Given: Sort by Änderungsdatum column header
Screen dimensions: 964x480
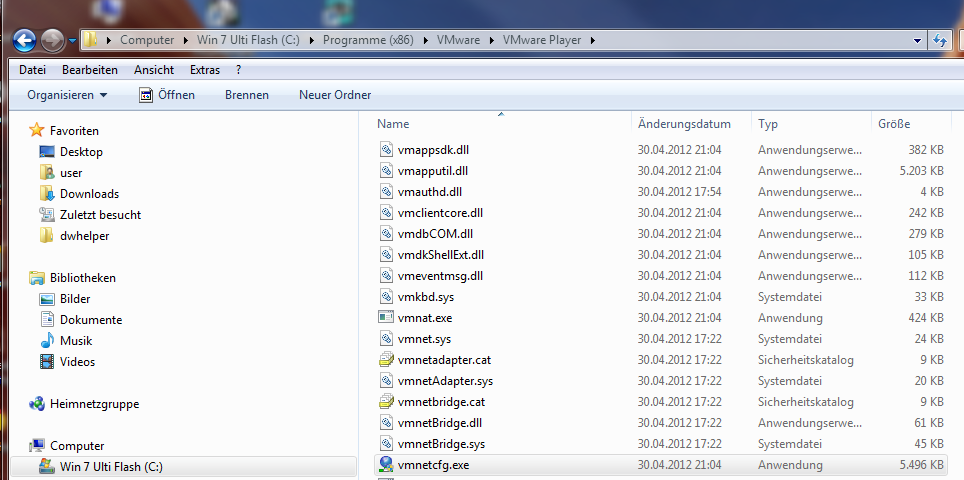Looking at the screenshot, I should click(x=684, y=124).
